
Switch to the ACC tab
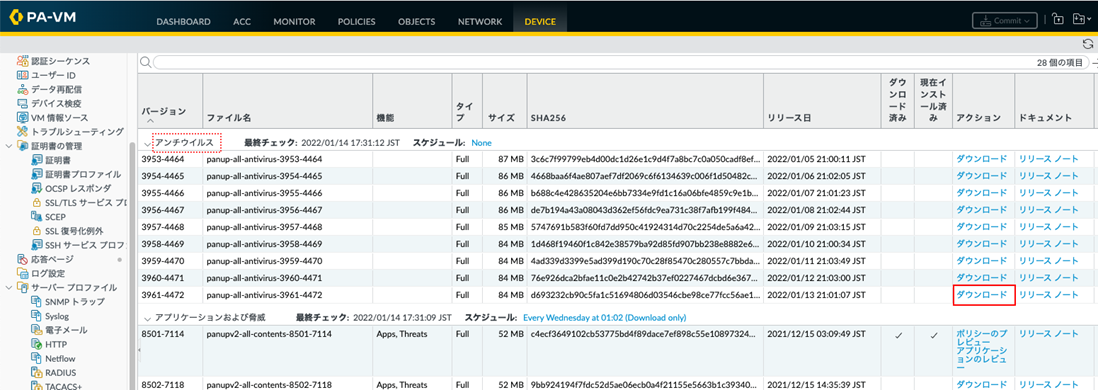[242, 22]
